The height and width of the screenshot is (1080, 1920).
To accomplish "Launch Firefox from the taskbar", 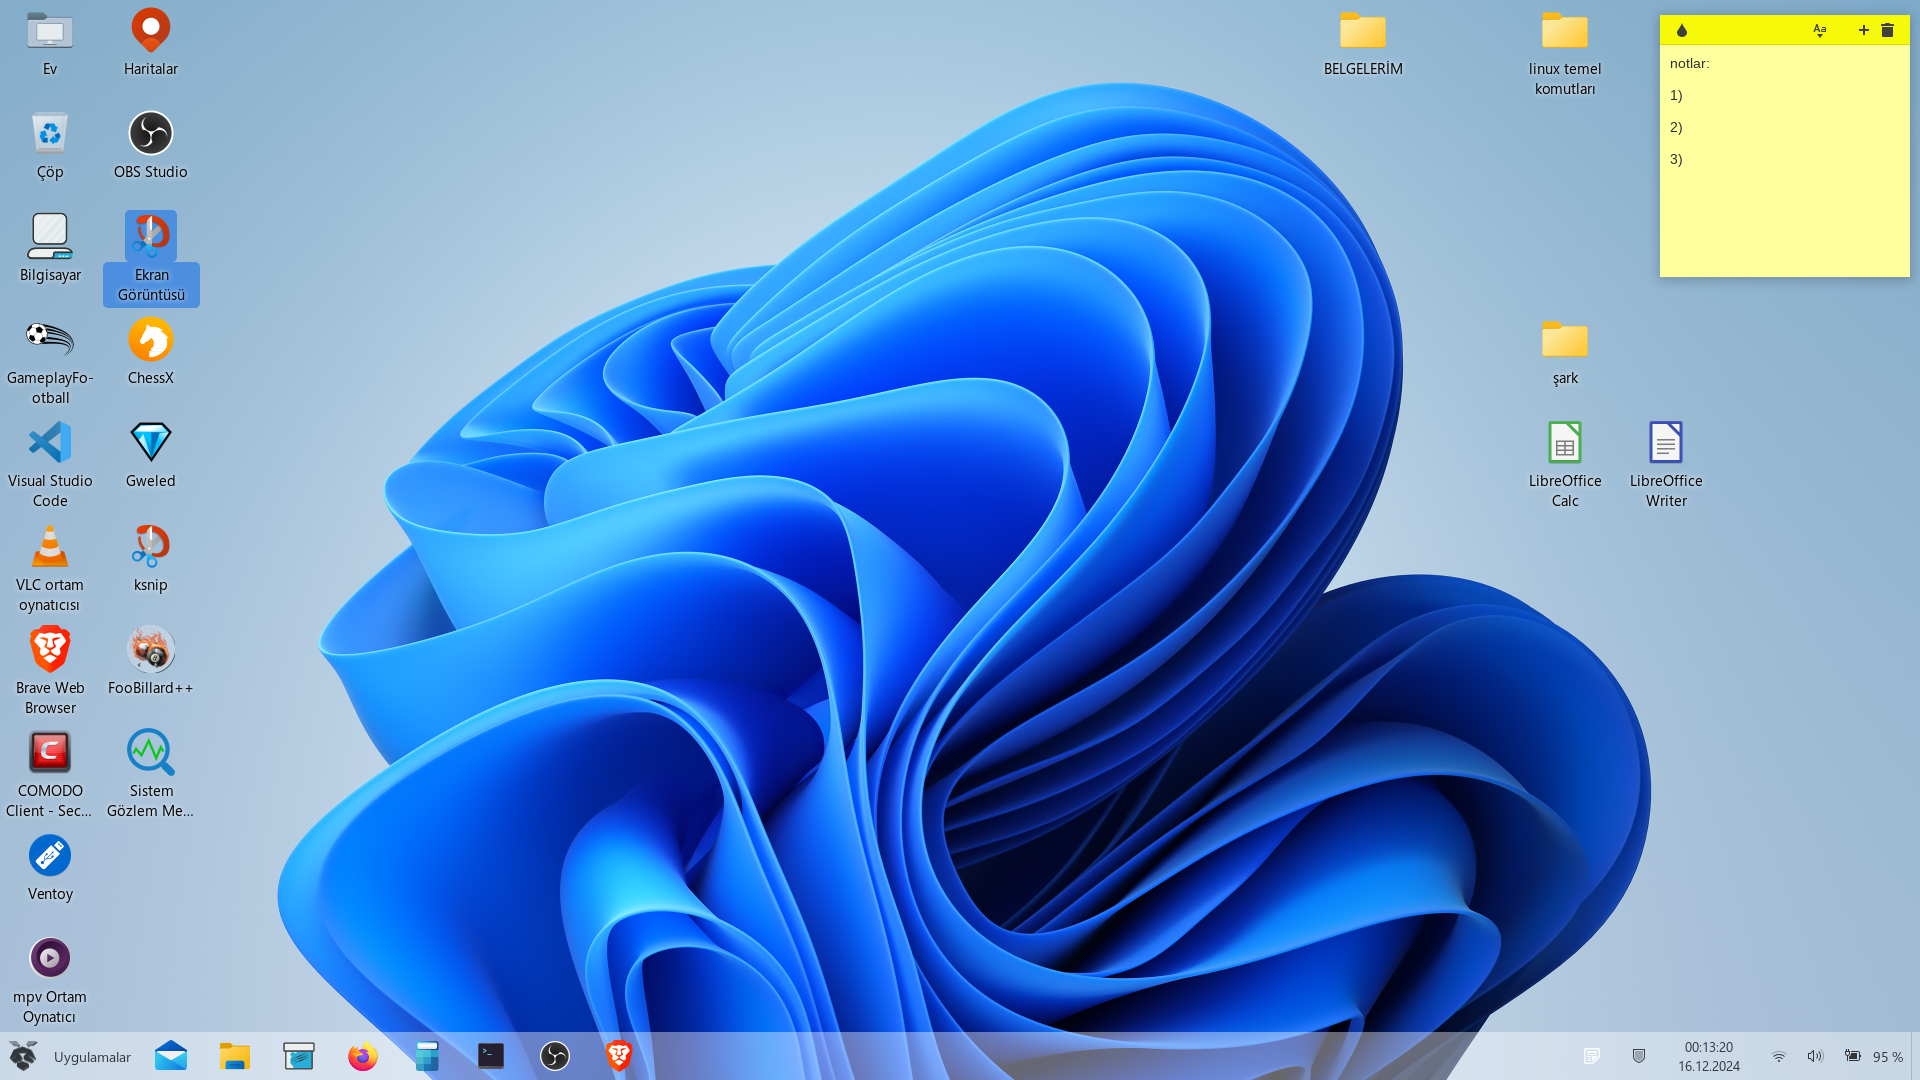I will coord(363,1057).
